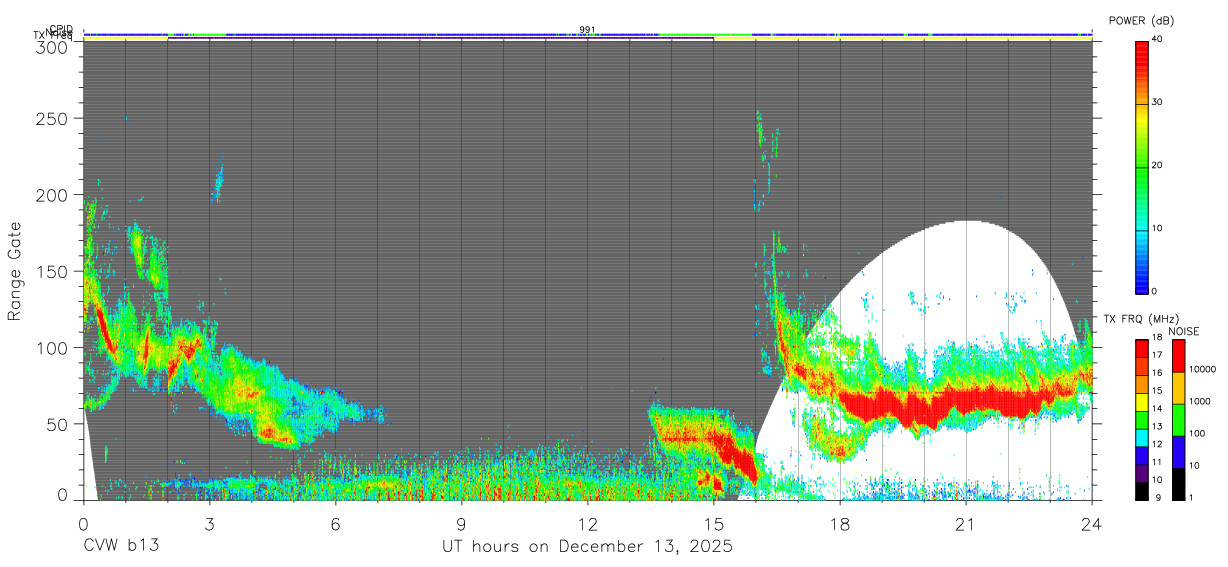Viewport: 1228px width, 567px height.
Task: Click the '11' label in TX FRQ legend
Action: click(x=1157, y=462)
